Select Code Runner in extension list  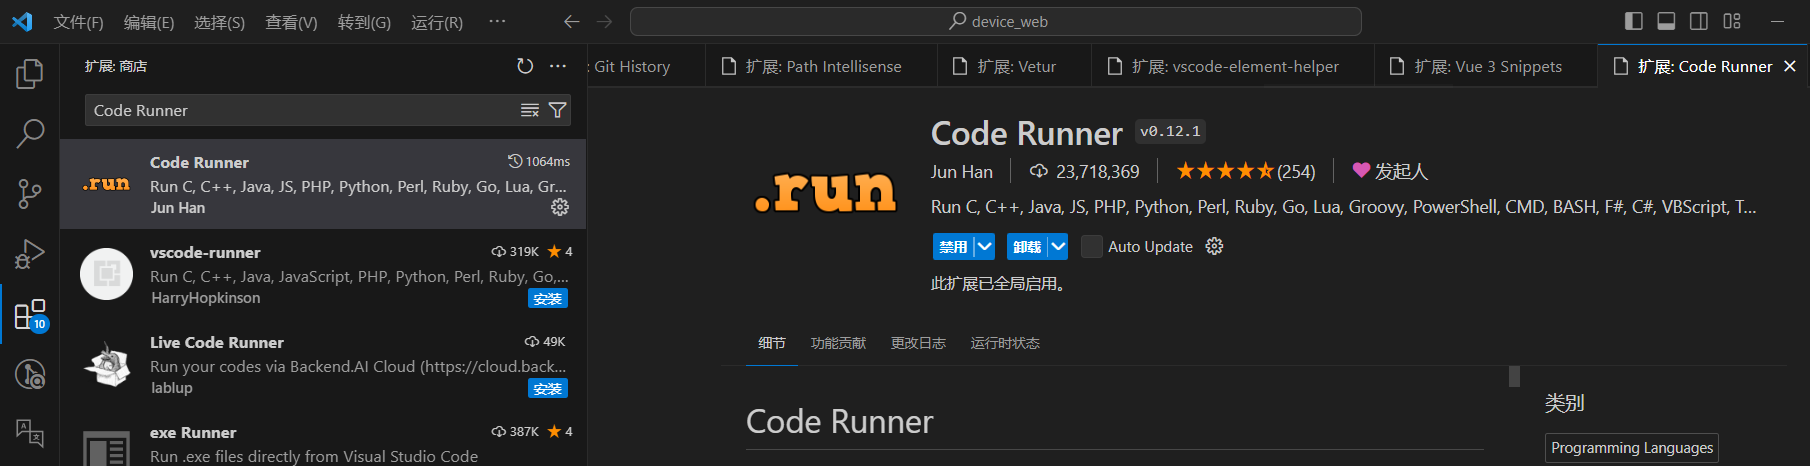323,184
